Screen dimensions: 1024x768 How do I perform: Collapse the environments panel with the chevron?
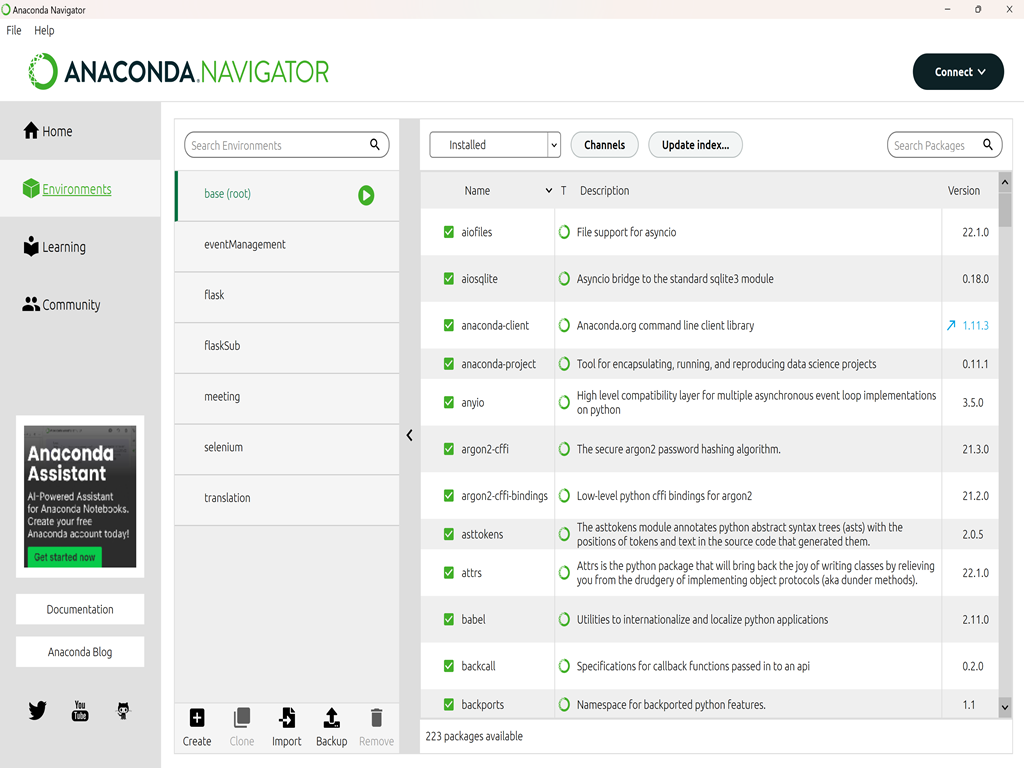(409, 435)
